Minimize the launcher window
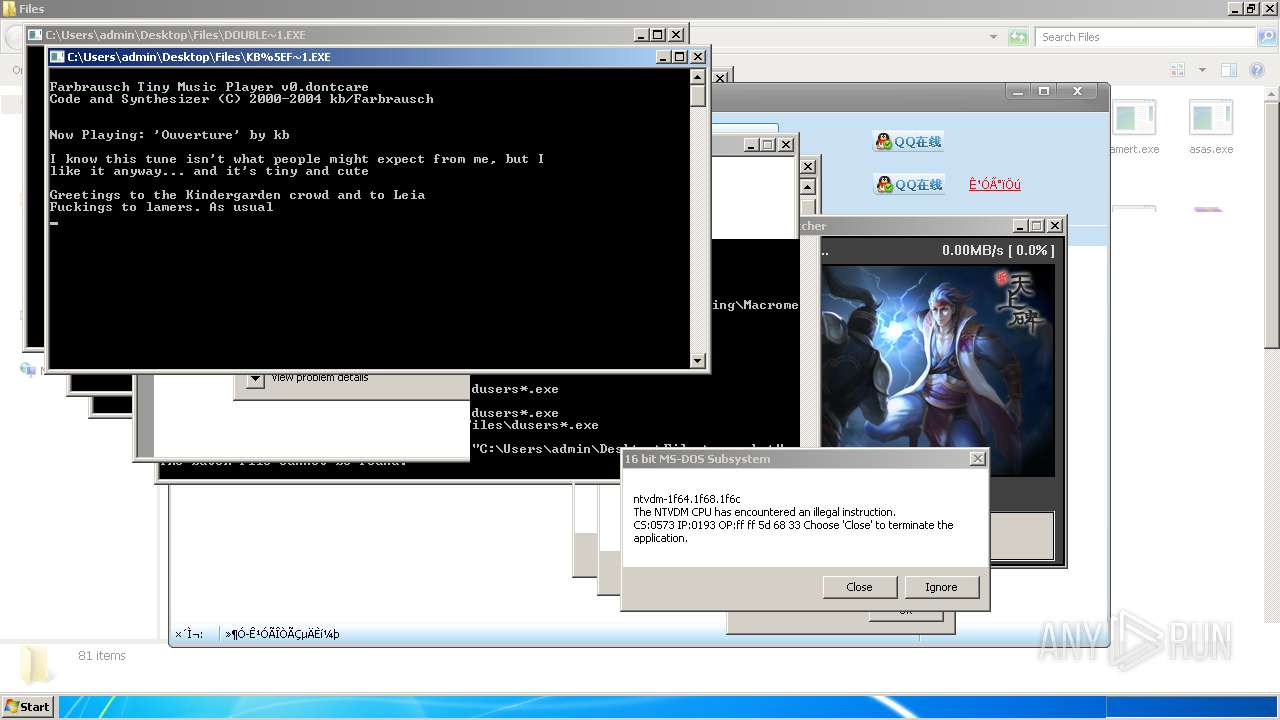The image size is (1280, 720). (1019, 226)
